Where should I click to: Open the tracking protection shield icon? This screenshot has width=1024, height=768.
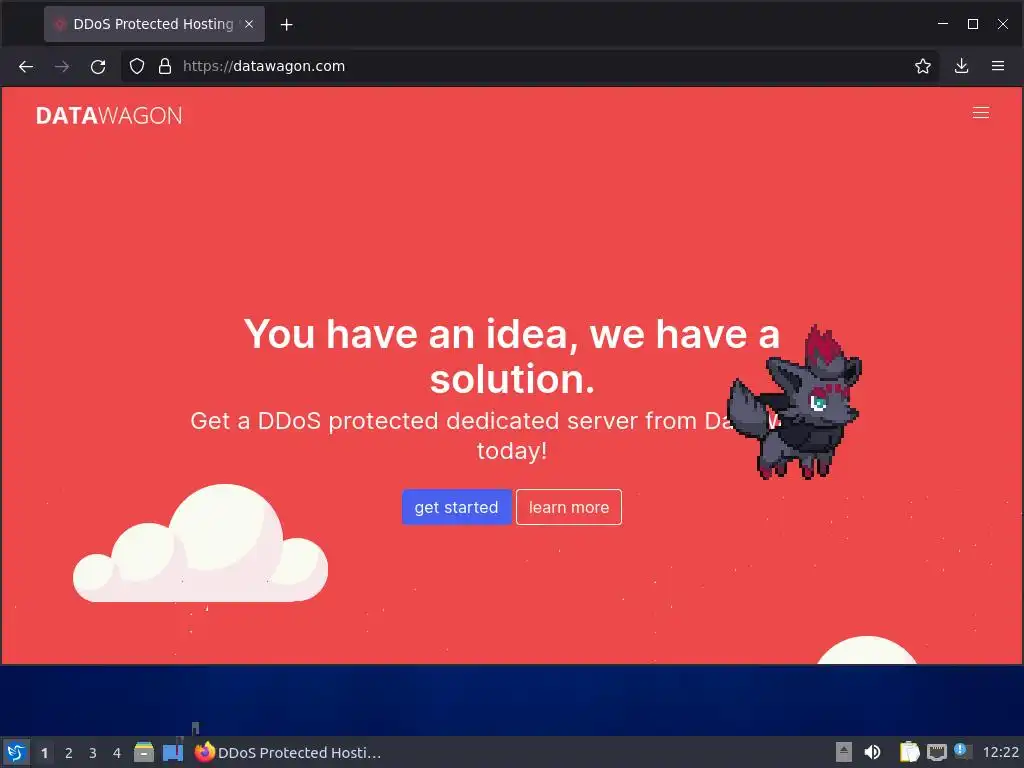pyautogui.click(x=136, y=67)
